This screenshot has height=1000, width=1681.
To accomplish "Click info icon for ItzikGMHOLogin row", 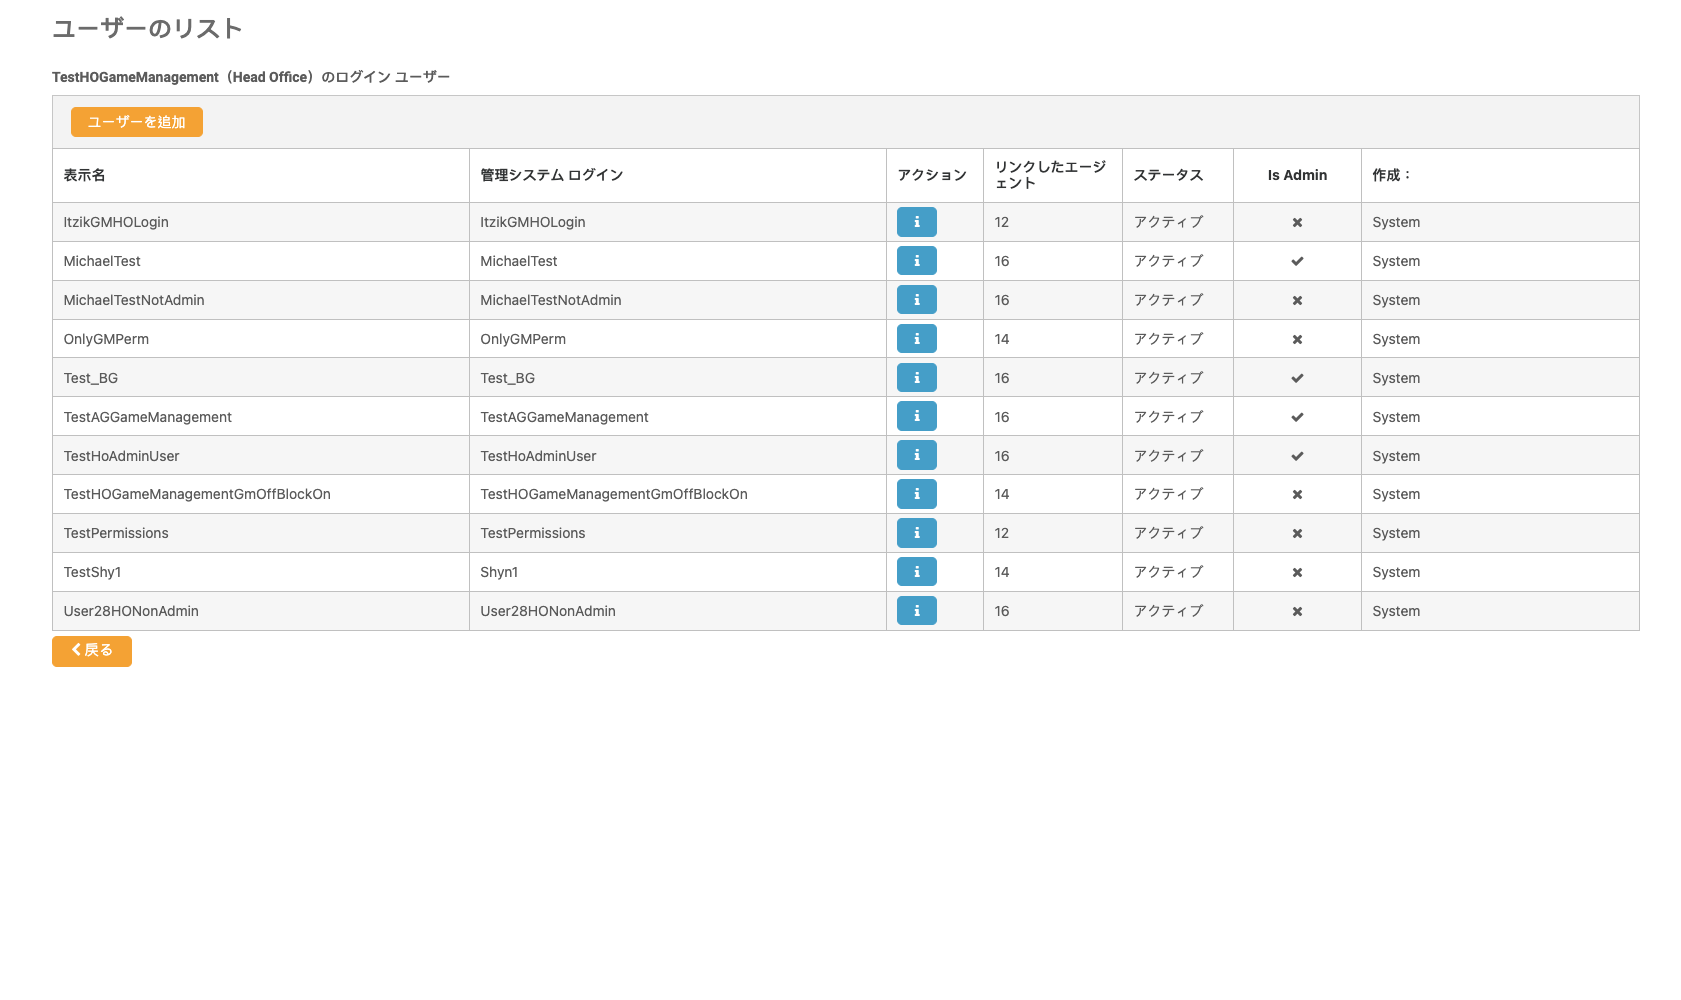I will pos(916,222).
